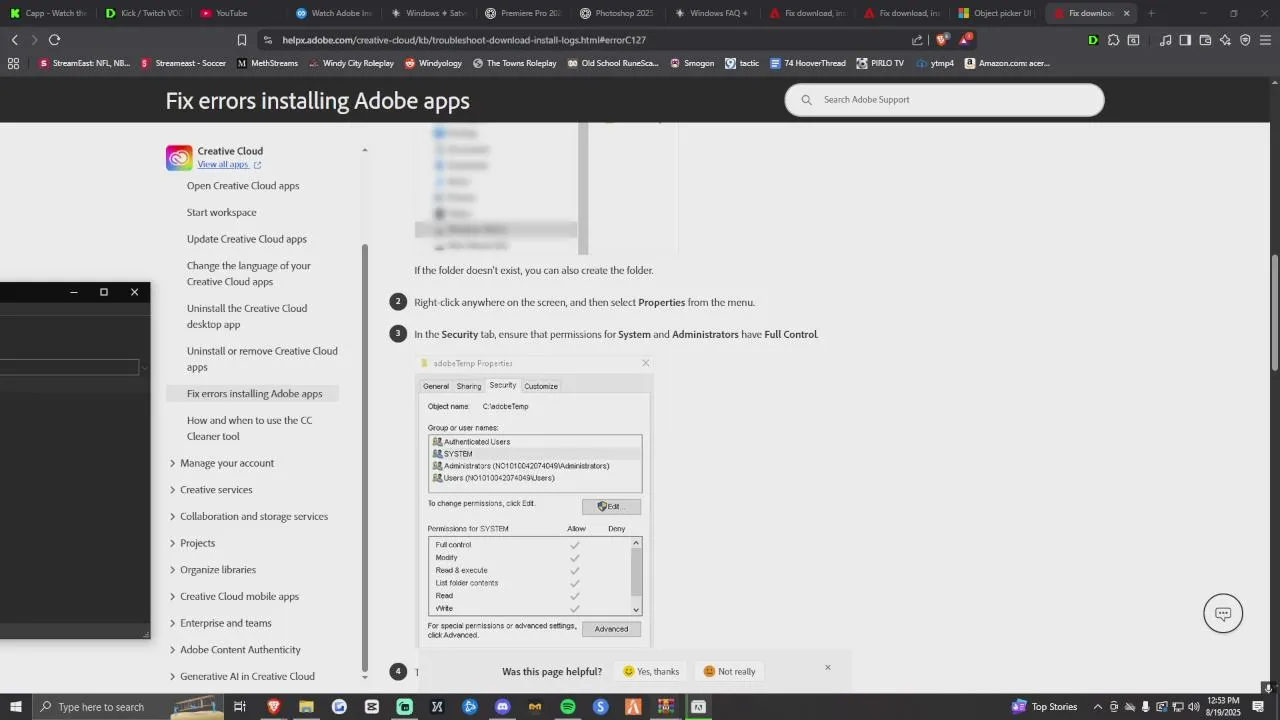Click the adobeTemp Properties screenshot image
The image size is (1280, 720).
534,502
